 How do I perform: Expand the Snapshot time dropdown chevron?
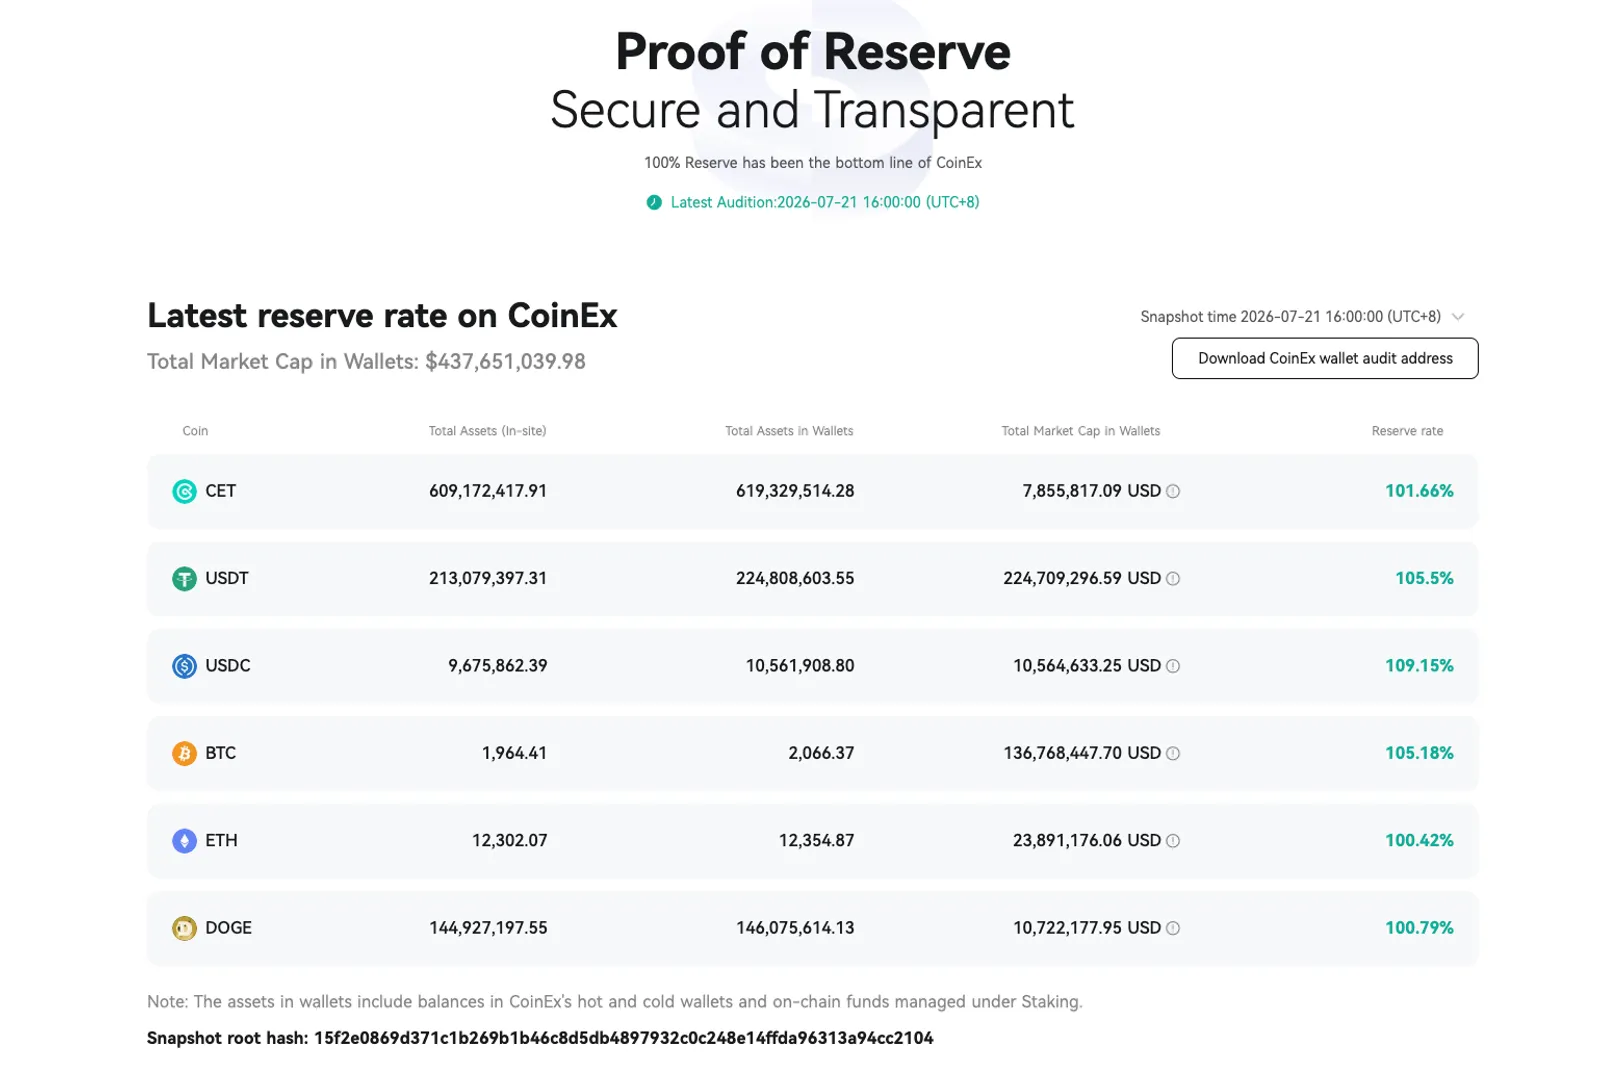[x=1458, y=317]
